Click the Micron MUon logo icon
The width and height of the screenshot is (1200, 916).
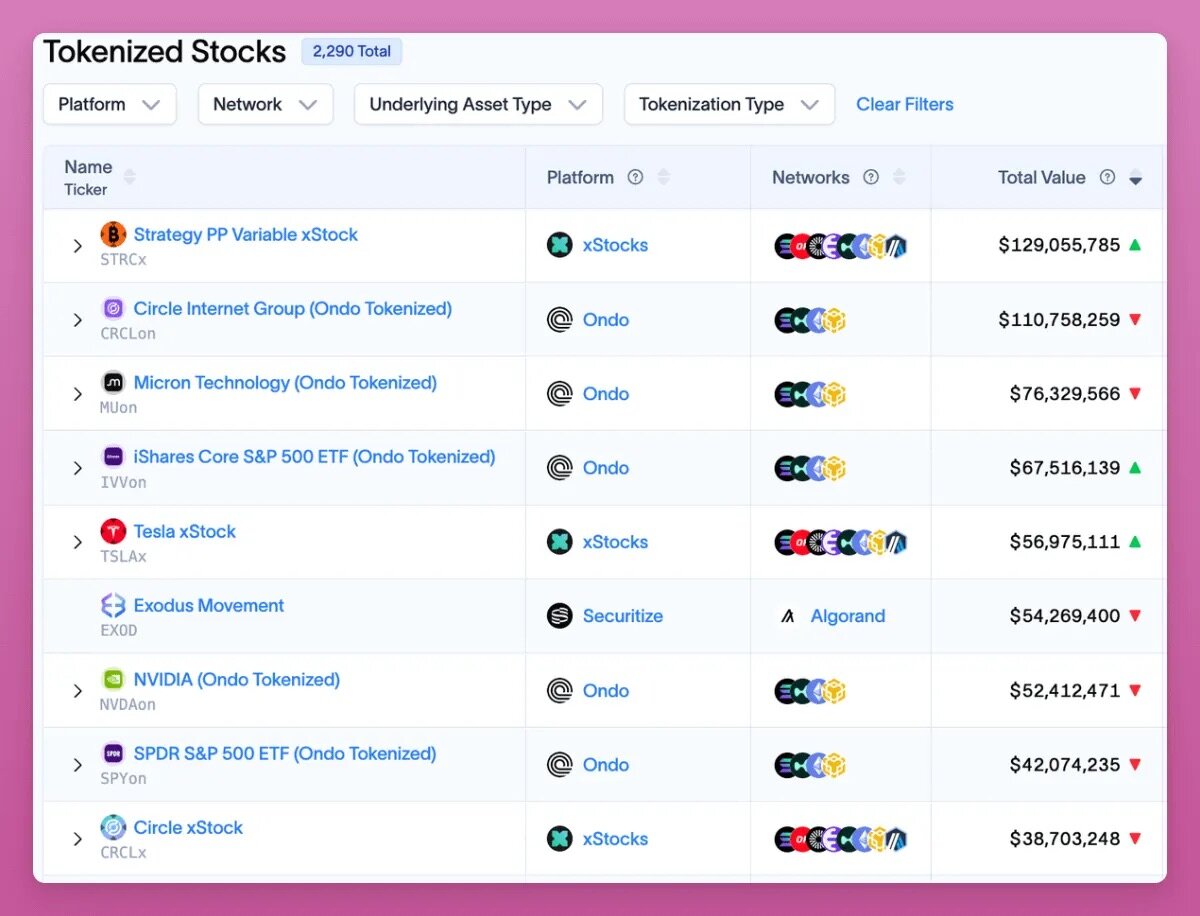click(x=113, y=382)
